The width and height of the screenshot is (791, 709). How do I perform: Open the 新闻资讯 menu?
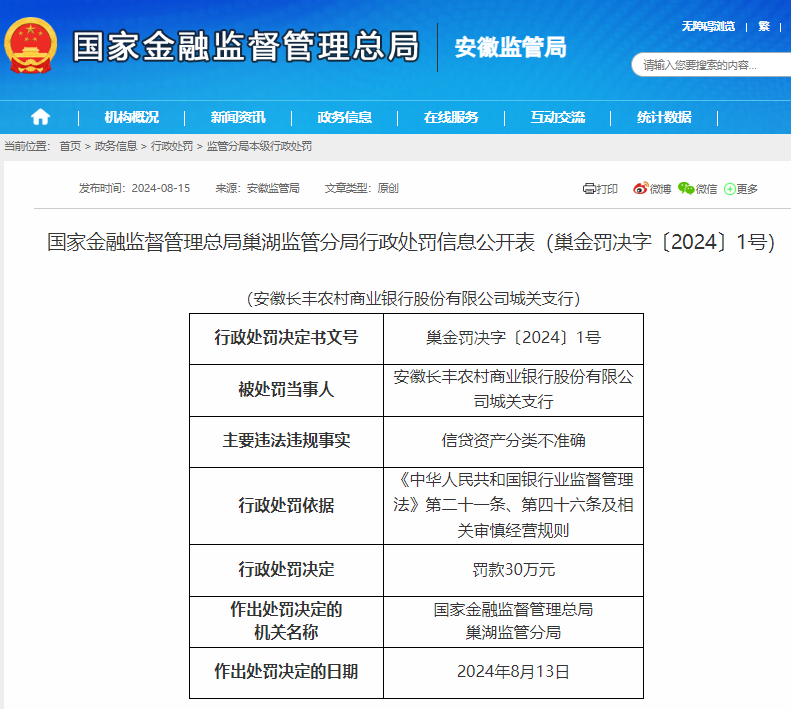click(238, 117)
